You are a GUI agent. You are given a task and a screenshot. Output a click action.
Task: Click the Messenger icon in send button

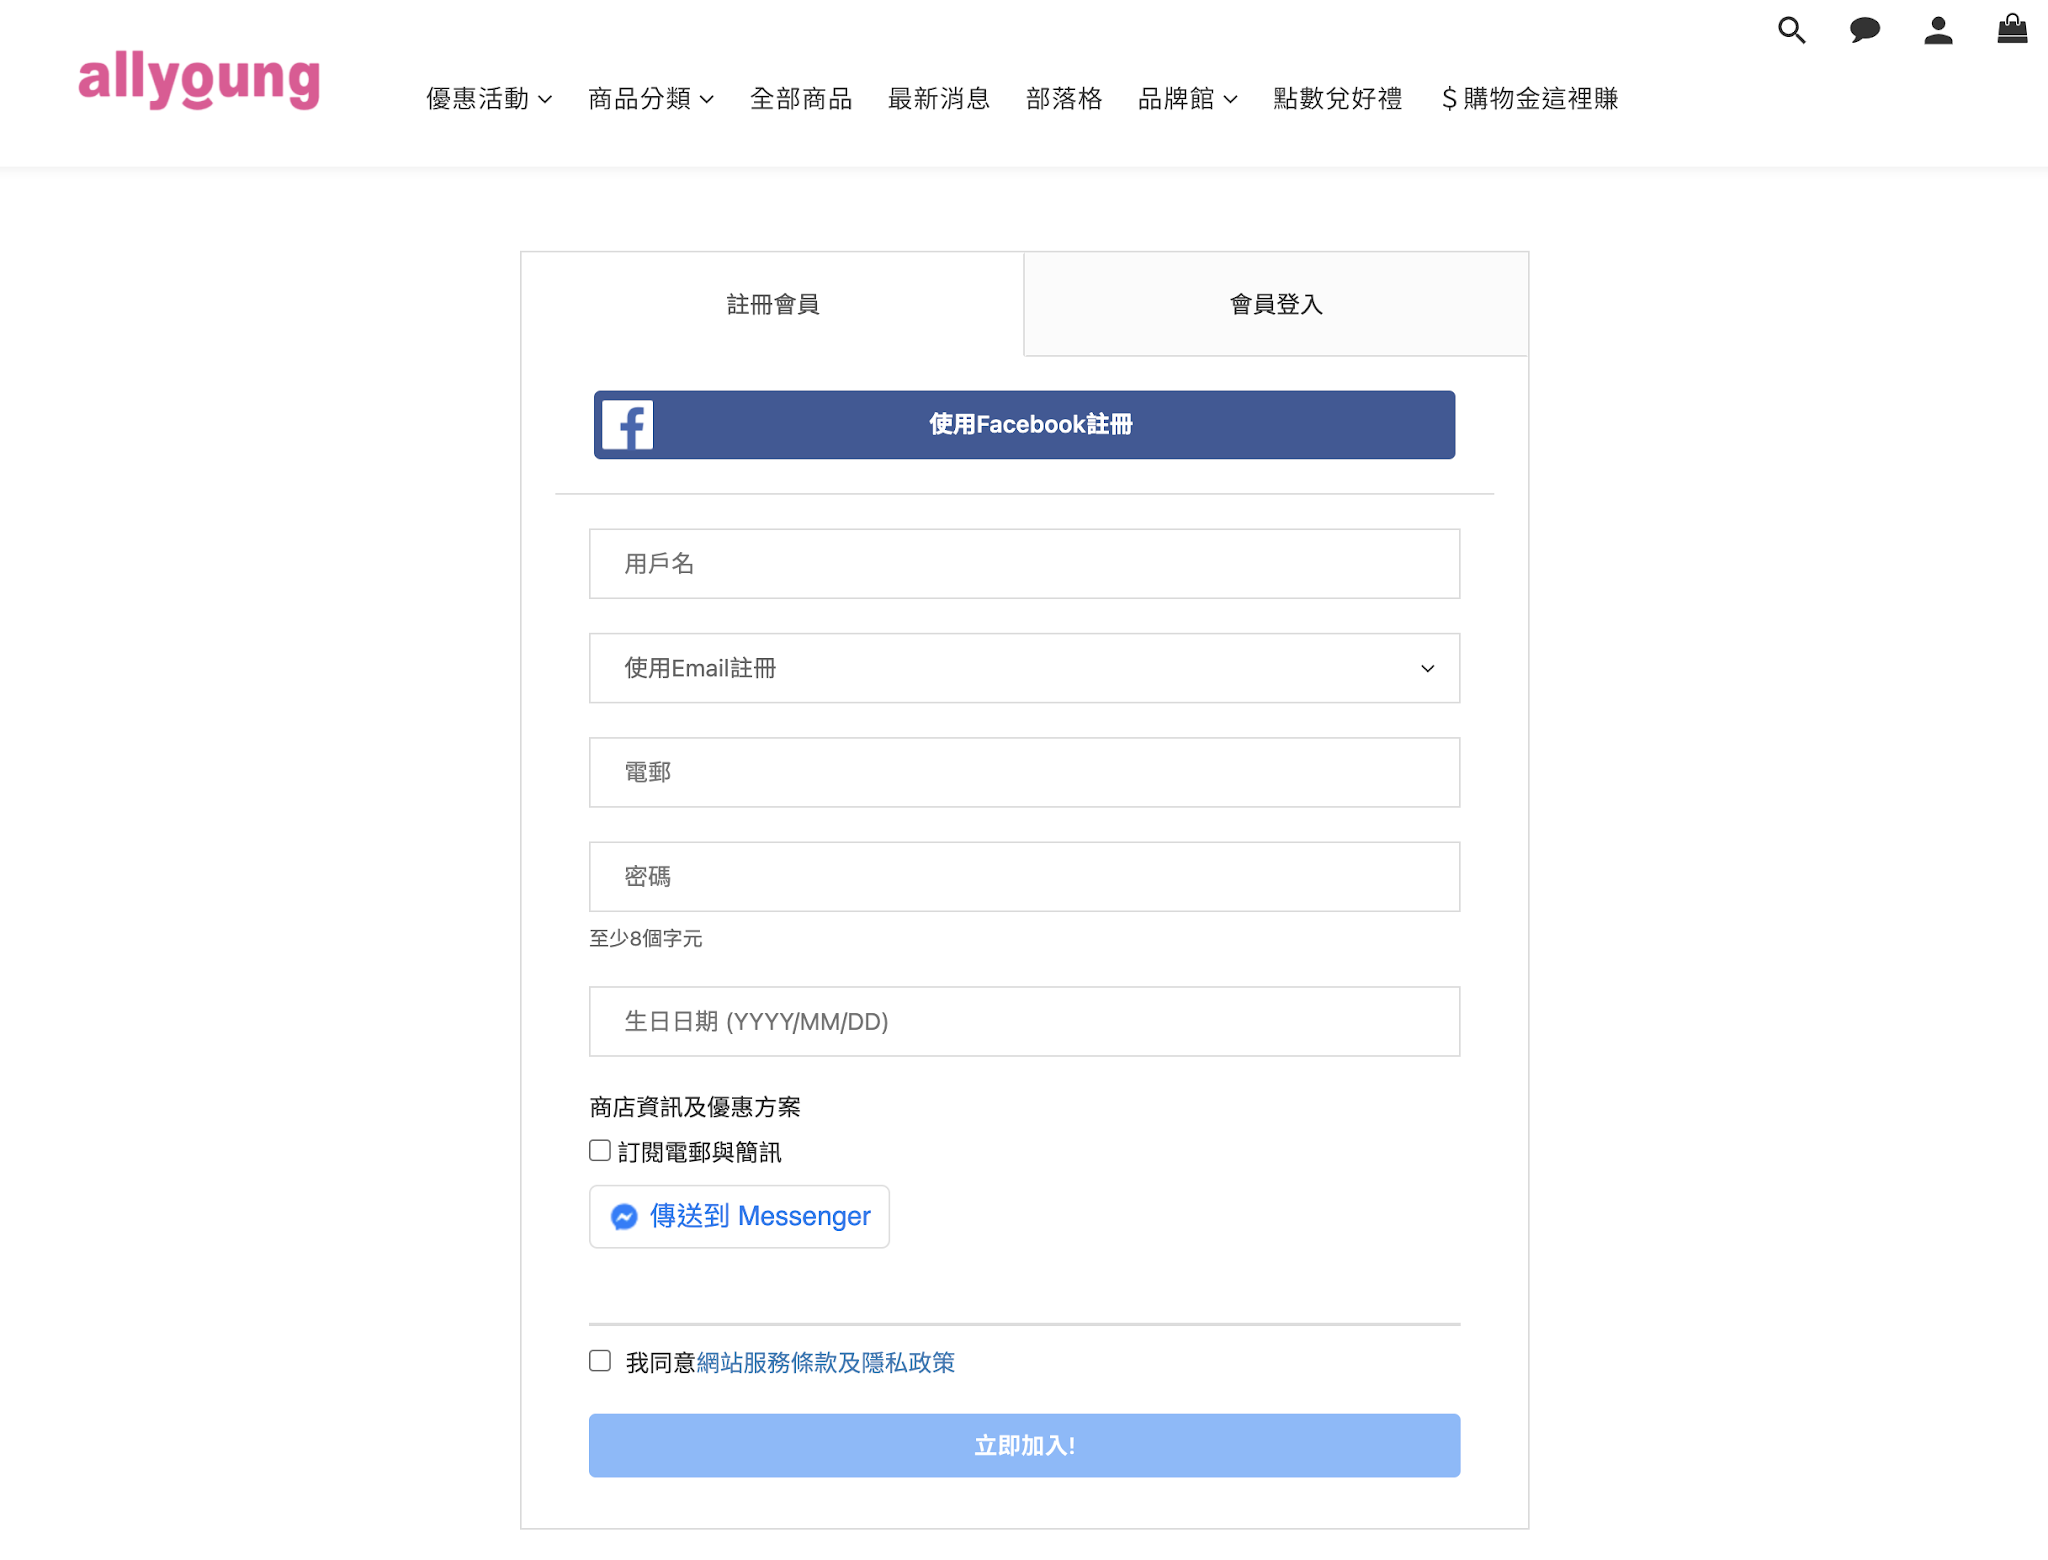624,1216
